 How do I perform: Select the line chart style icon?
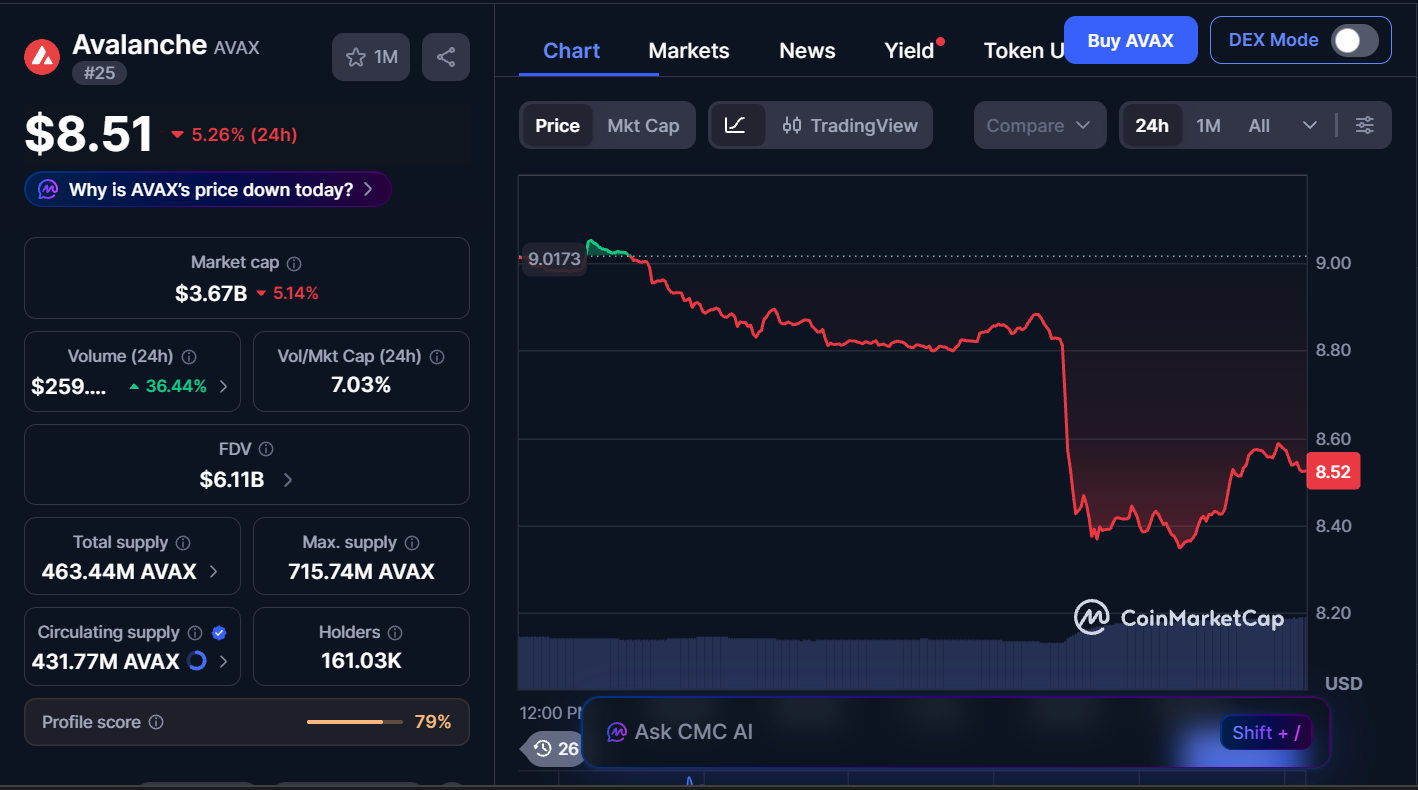738,125
